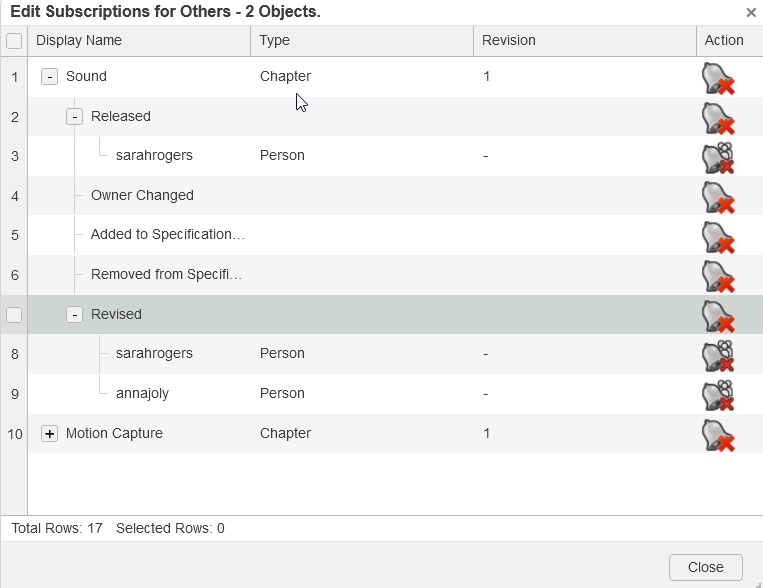Toggle the select-all checkbox in header
Screen dimensions: 763x588
coord(14,41)
